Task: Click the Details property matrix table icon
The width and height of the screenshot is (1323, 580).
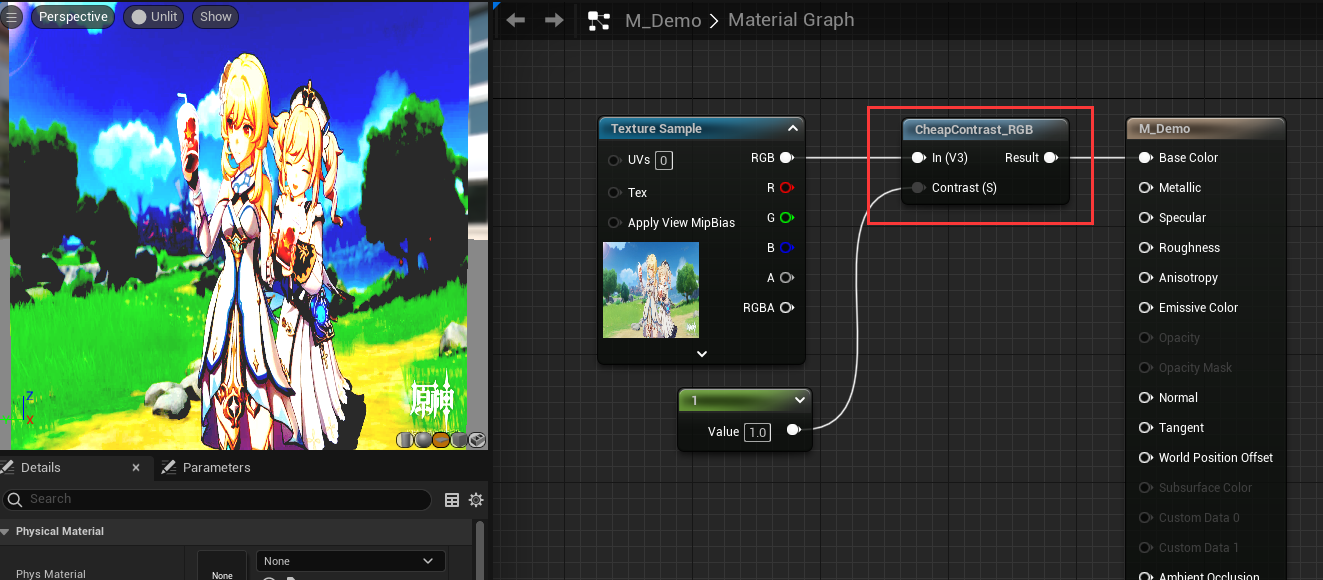Action: 452,500
